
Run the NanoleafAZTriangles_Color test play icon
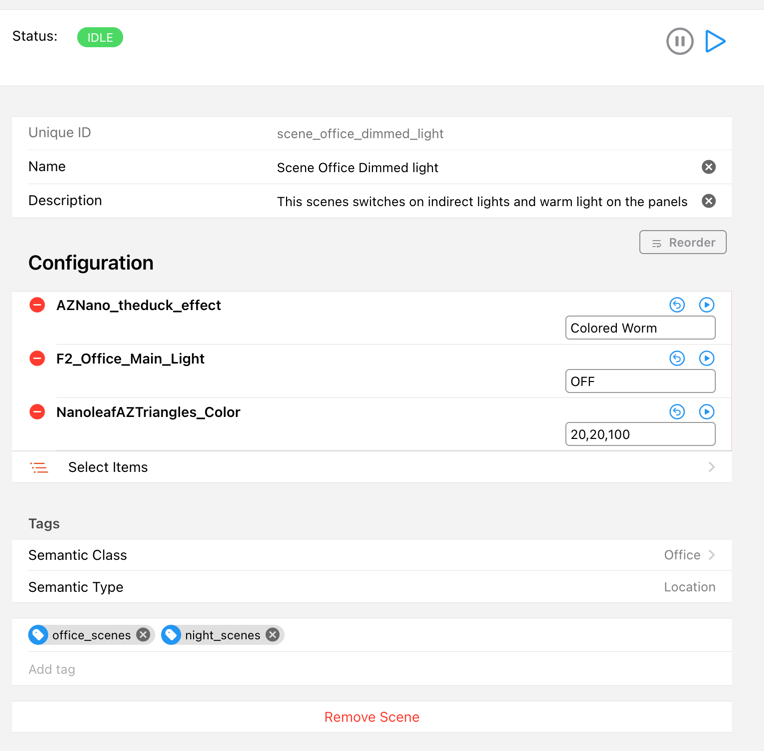click(x=706, y=411)
